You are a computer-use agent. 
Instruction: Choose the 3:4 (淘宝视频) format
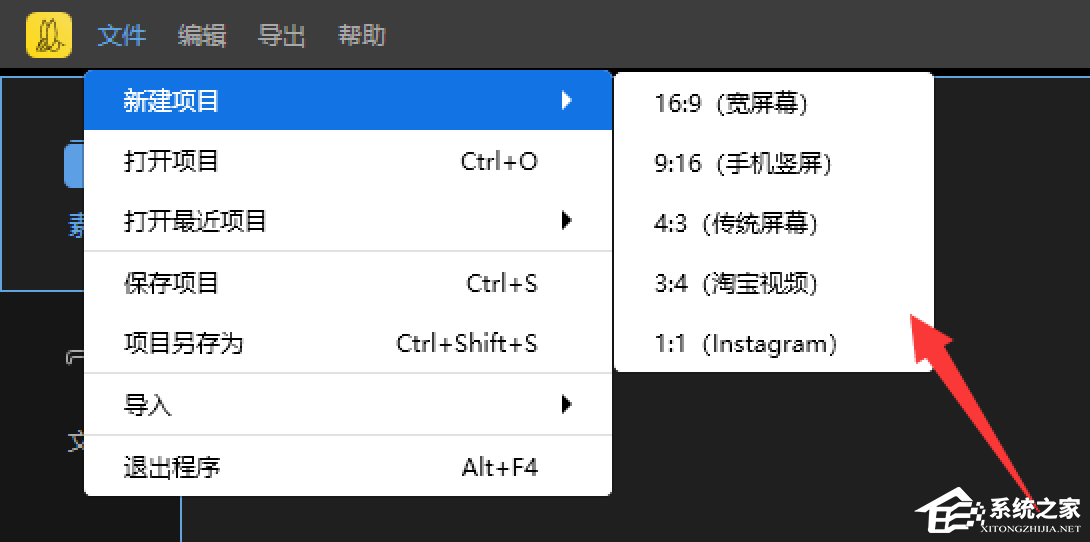pyautogui.click(x=736, y=284)
